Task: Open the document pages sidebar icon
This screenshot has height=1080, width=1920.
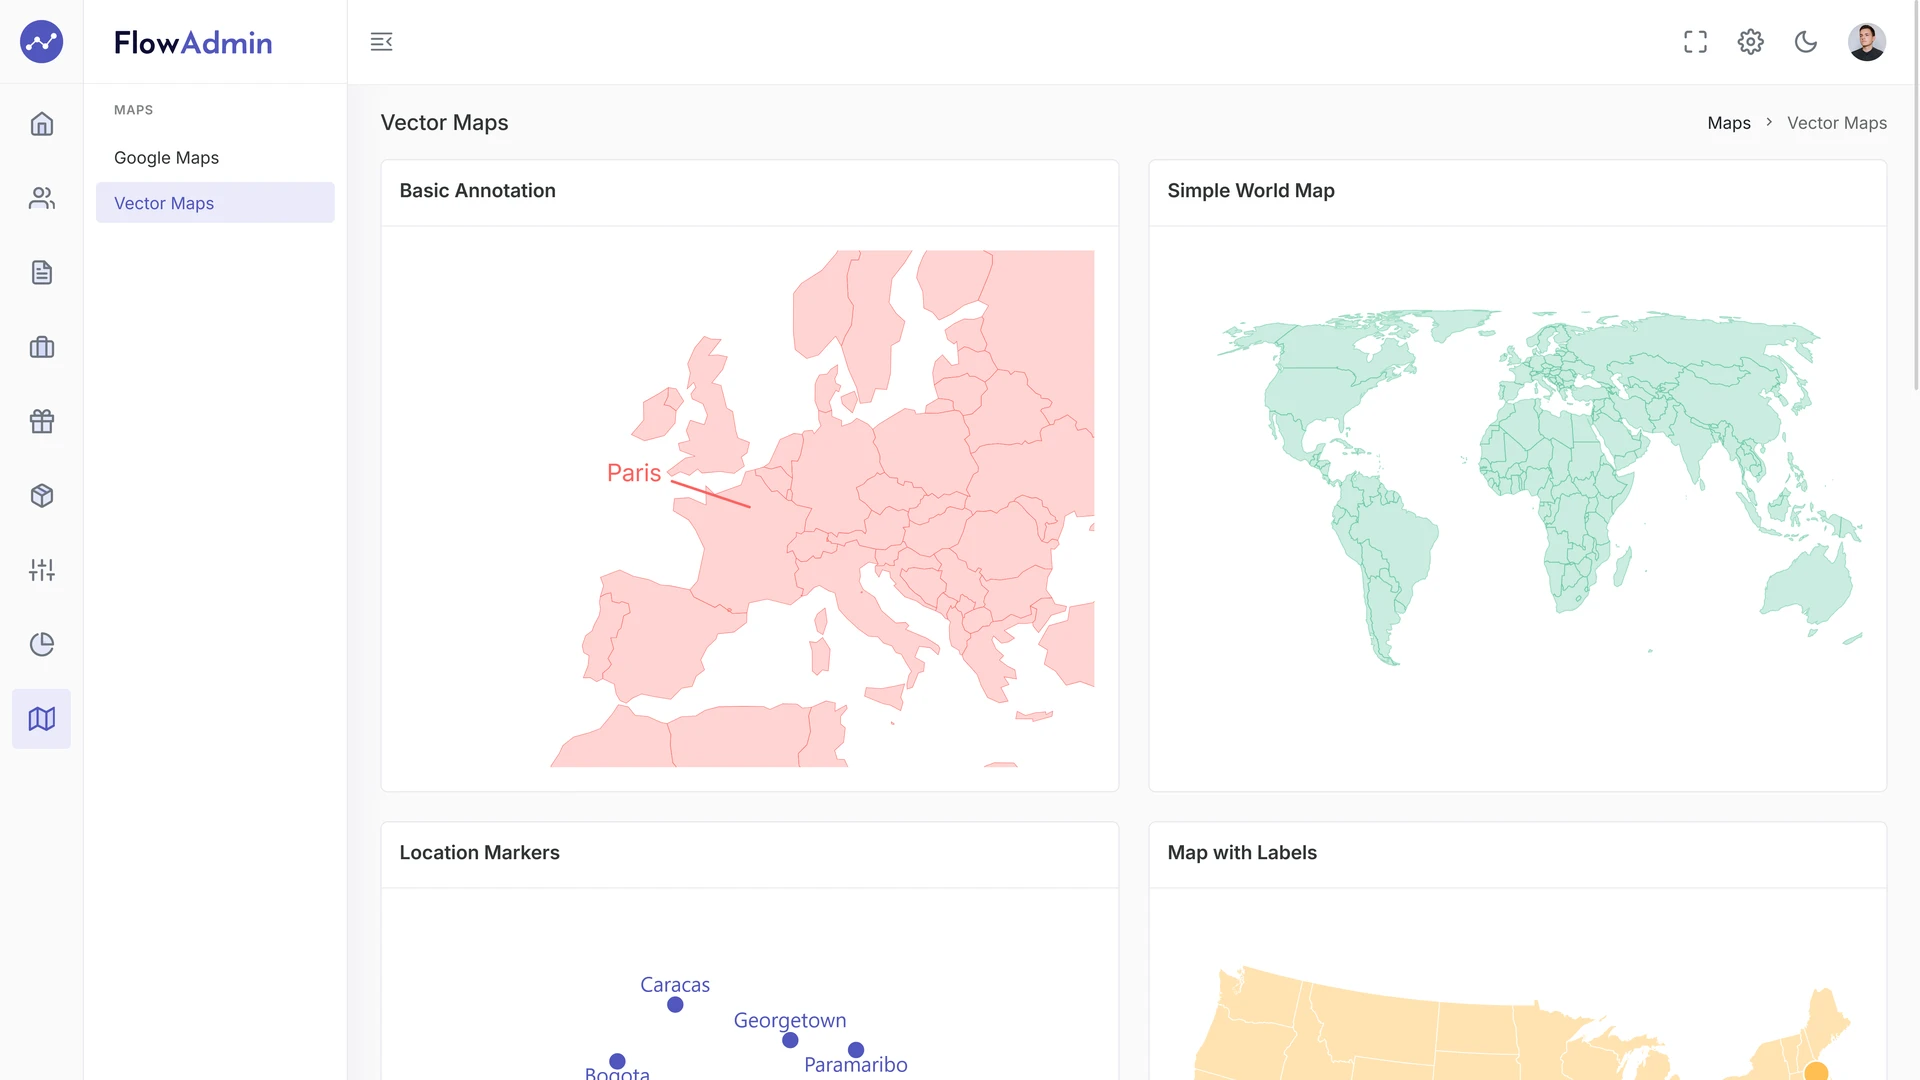Action: [41, 272]
